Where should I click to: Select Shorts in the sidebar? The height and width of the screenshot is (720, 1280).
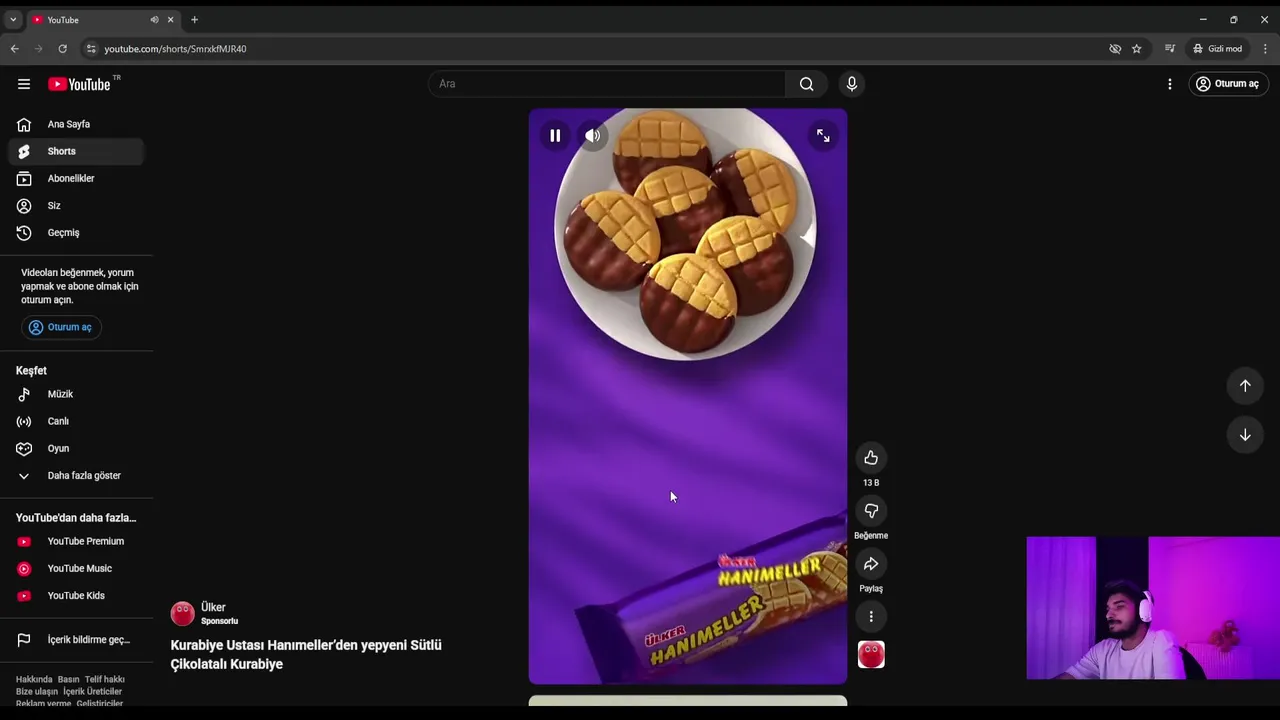pyautogui.click(x=76, y=151)
